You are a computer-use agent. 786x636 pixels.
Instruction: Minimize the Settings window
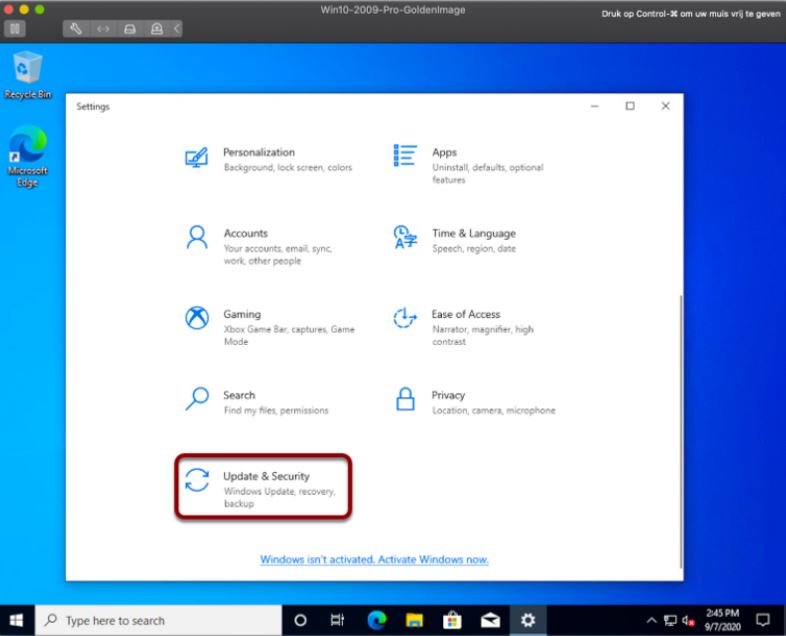[x=595, y=106]
